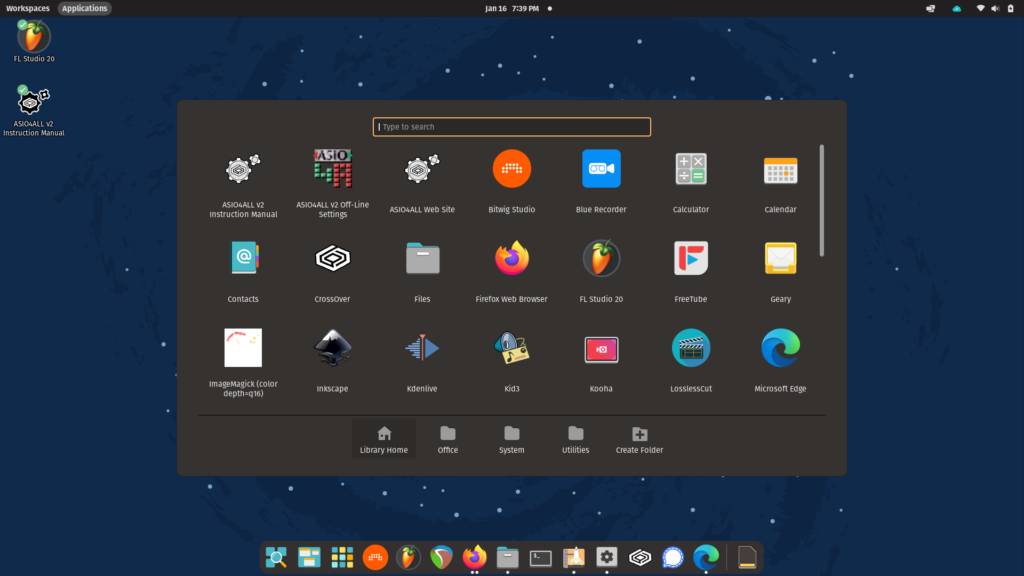This screenshot has width=1024, height=576.
Task: Launch Bitwig Studio from the app library
Action: tap(511, 169)
